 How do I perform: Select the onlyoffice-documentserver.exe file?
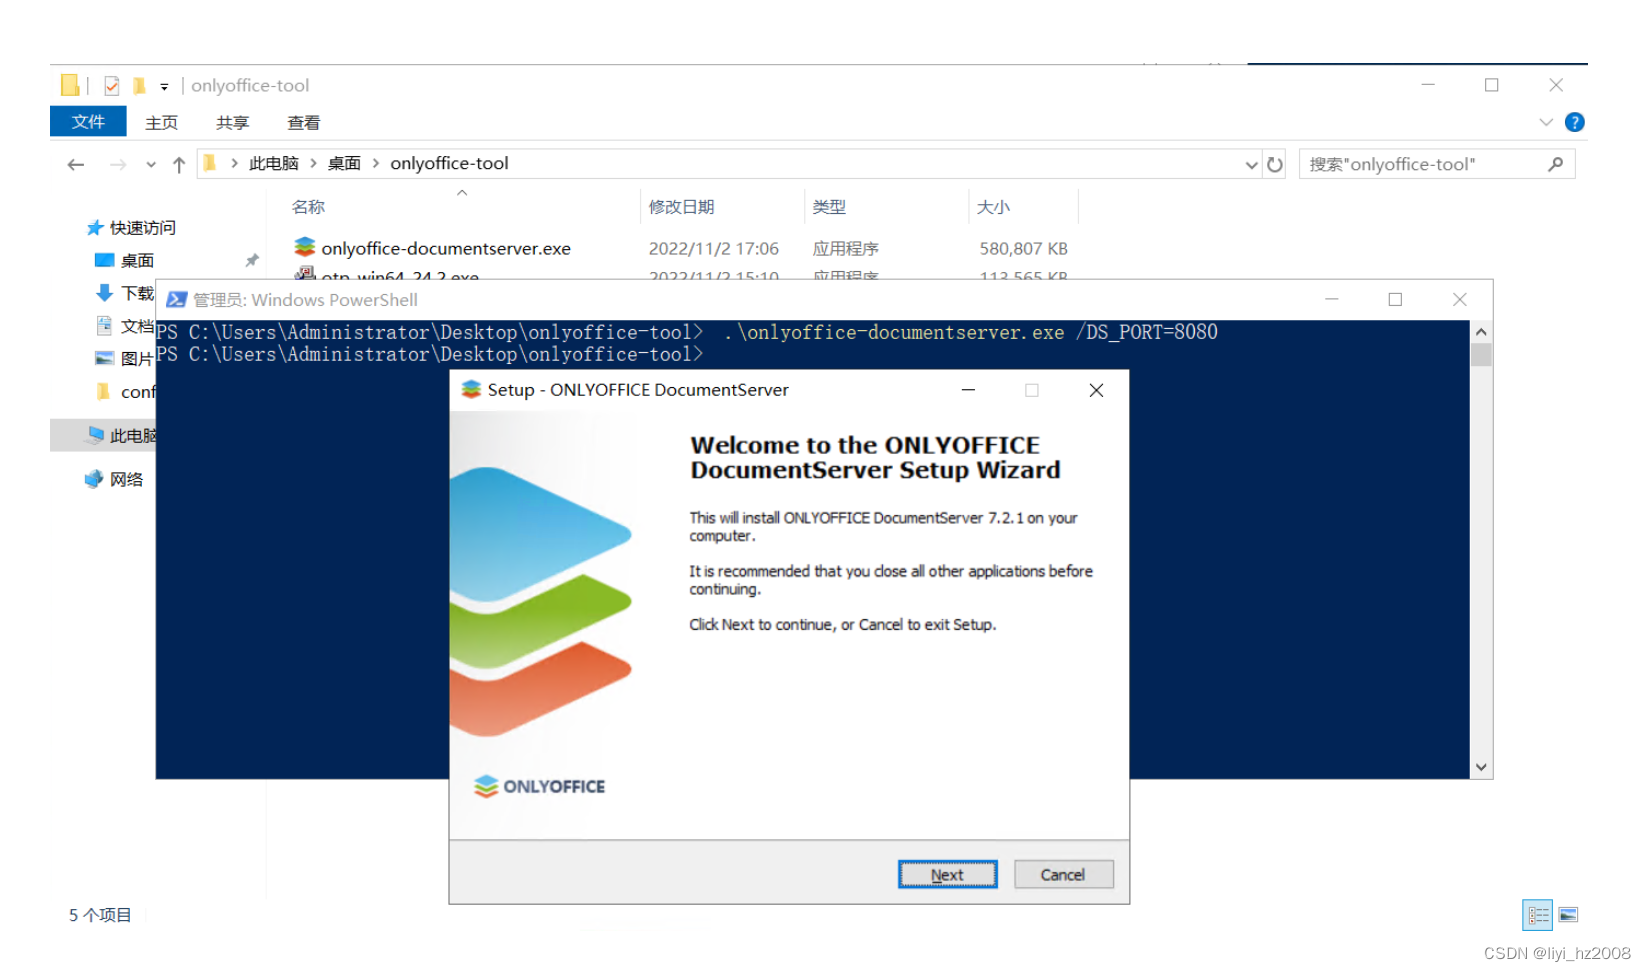click(446, 249)
